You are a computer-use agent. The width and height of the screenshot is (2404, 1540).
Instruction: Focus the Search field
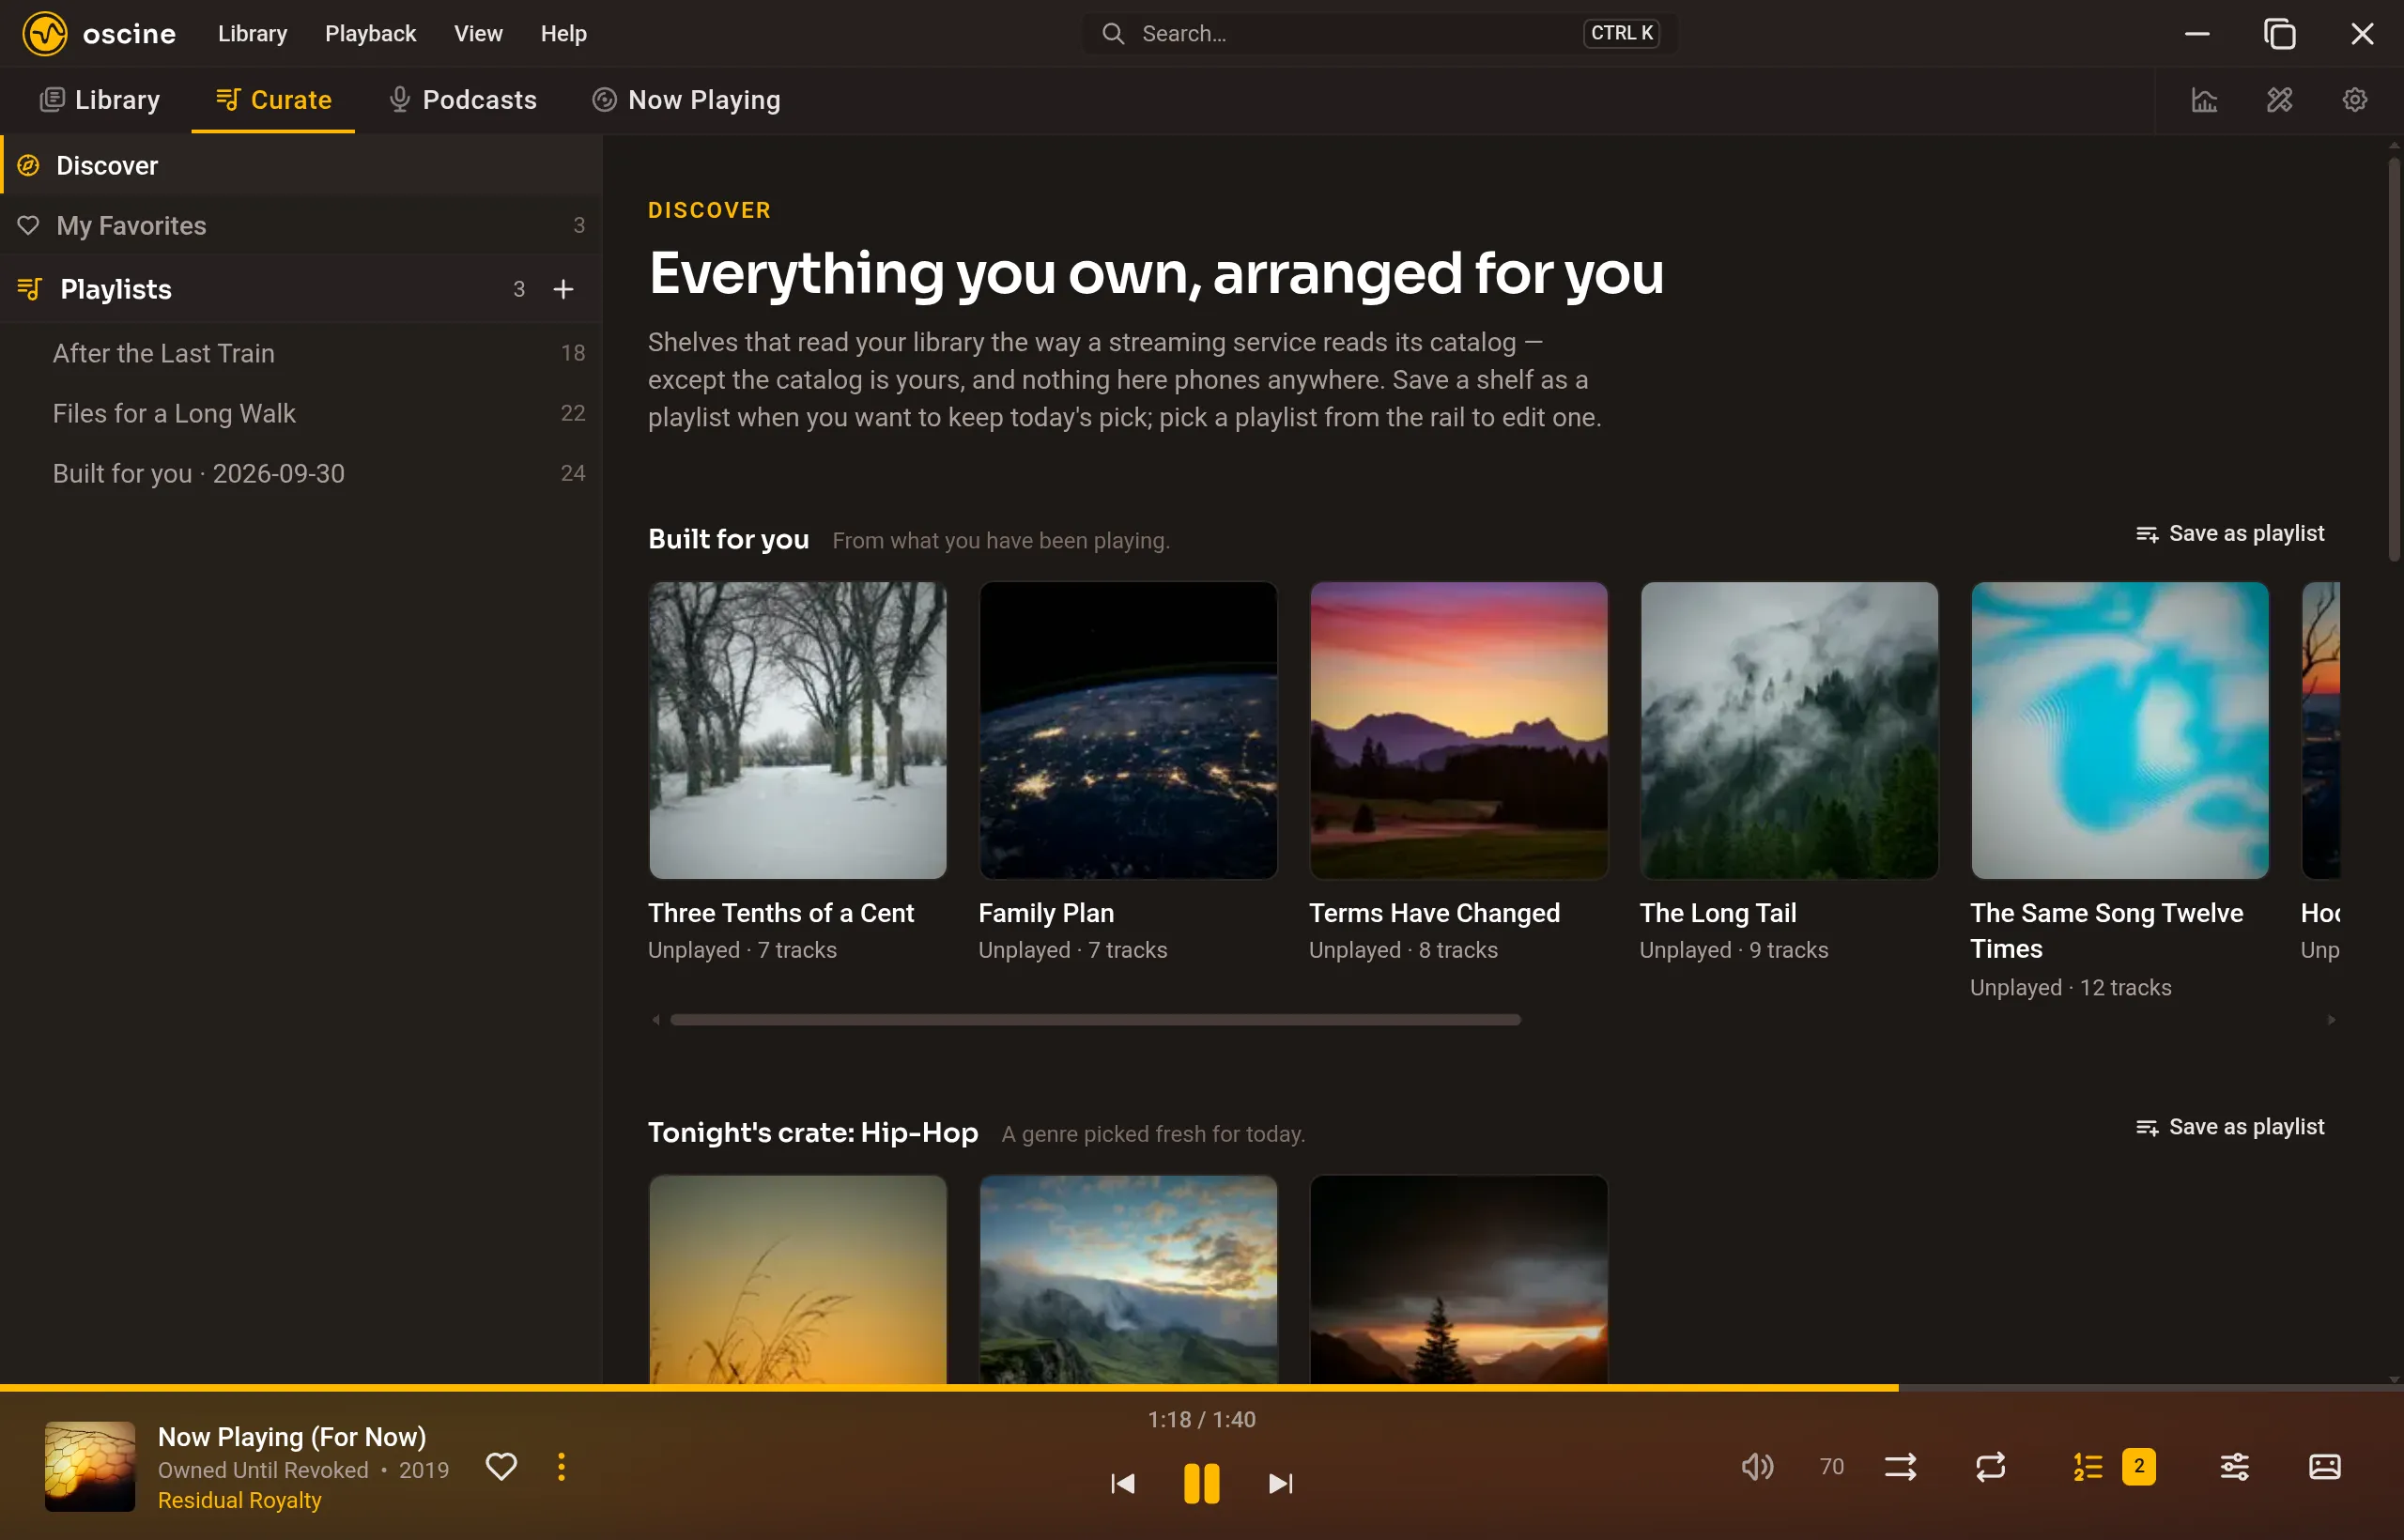pos(1380,33)
